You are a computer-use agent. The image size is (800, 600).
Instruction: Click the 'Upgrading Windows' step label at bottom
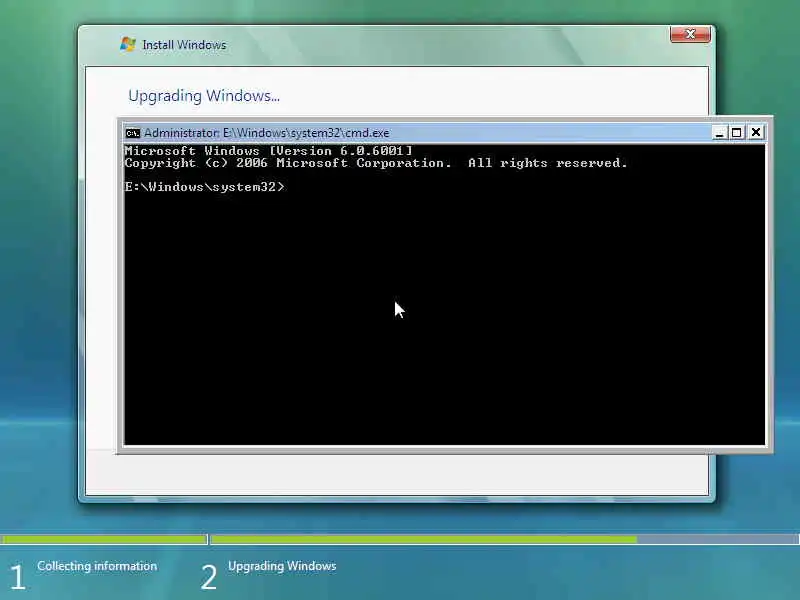click(282, 566)
